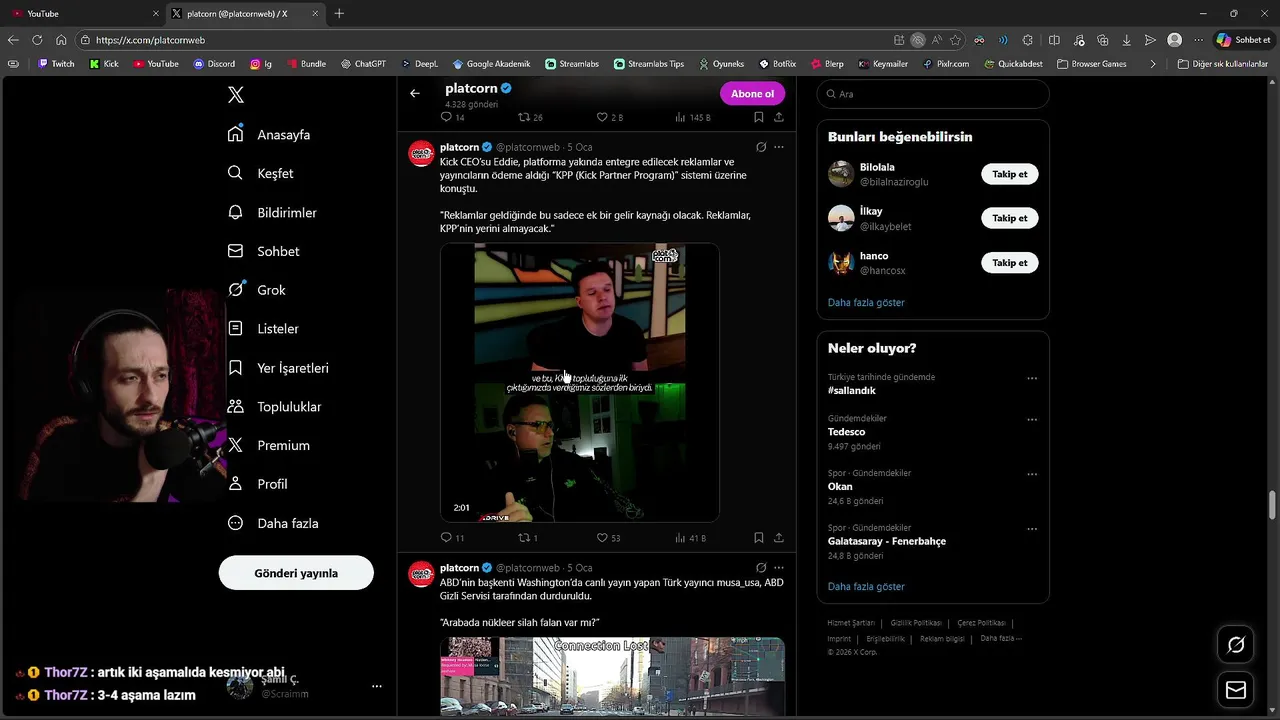Open options for Okan trend
The width and height of the screenshot is (1280, 720).
click(x=1032, y=474)
